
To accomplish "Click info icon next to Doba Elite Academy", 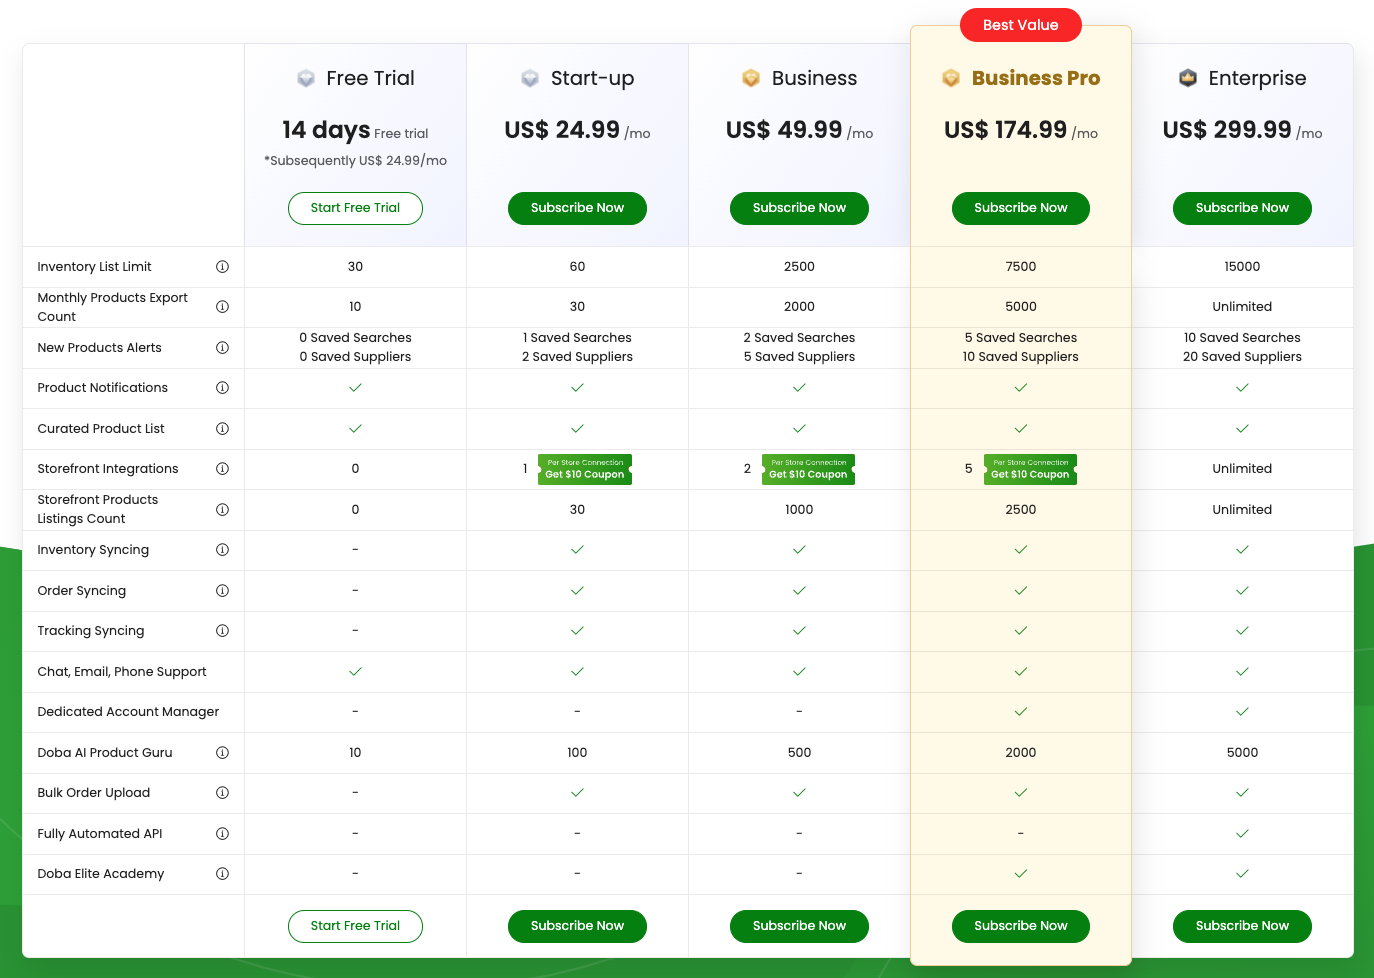I will tap(222, 874).
